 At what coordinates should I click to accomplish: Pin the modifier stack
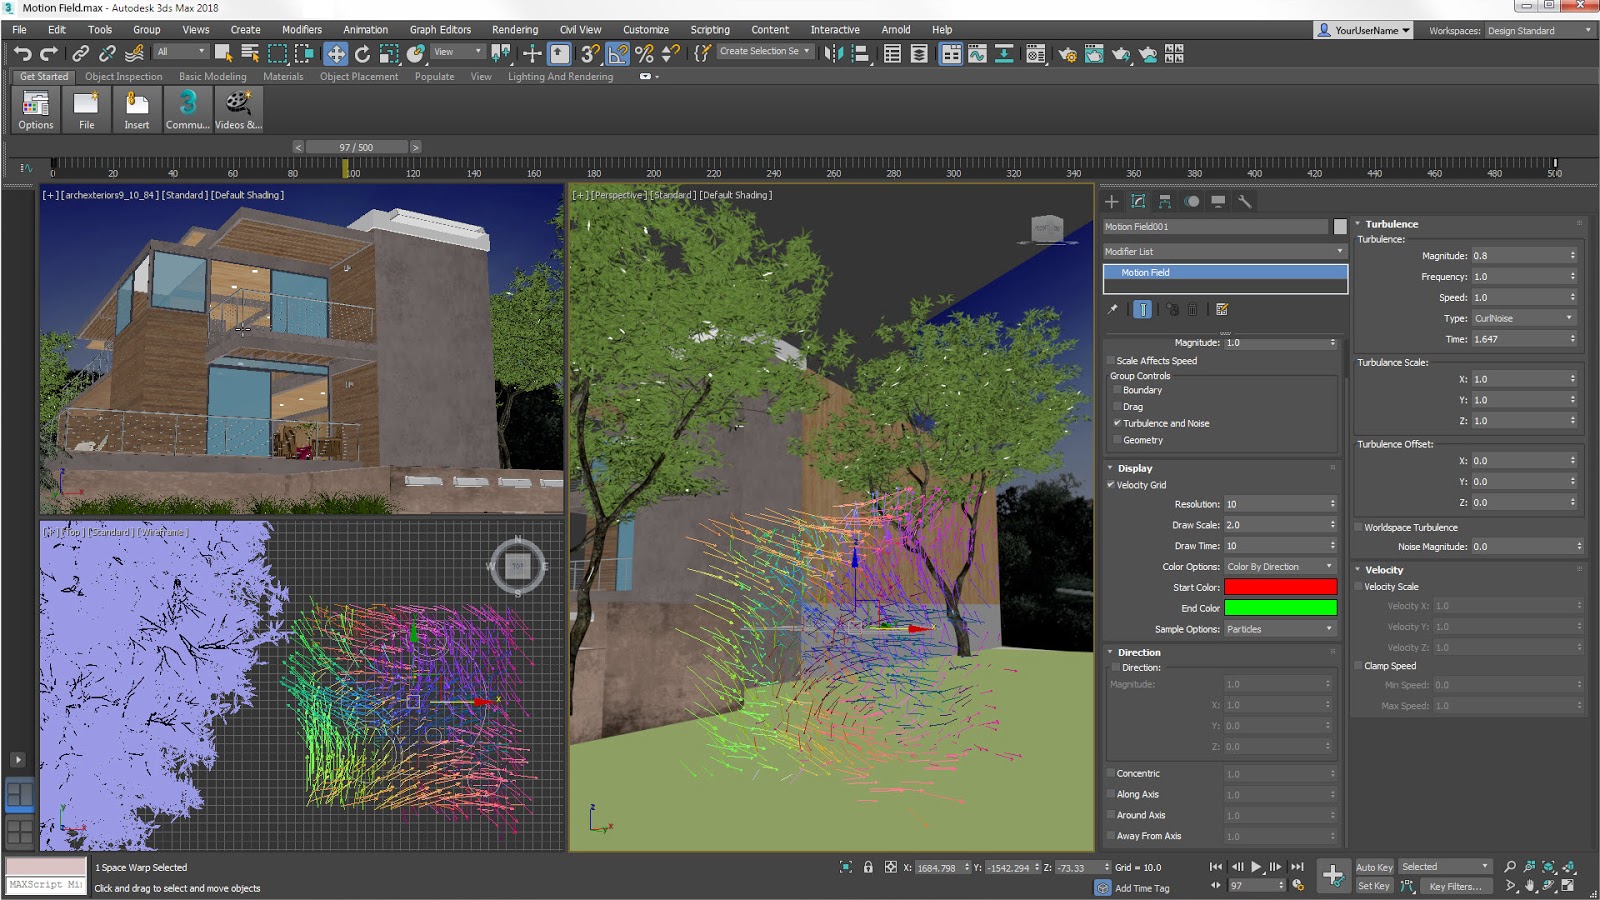pos(1112,309)
